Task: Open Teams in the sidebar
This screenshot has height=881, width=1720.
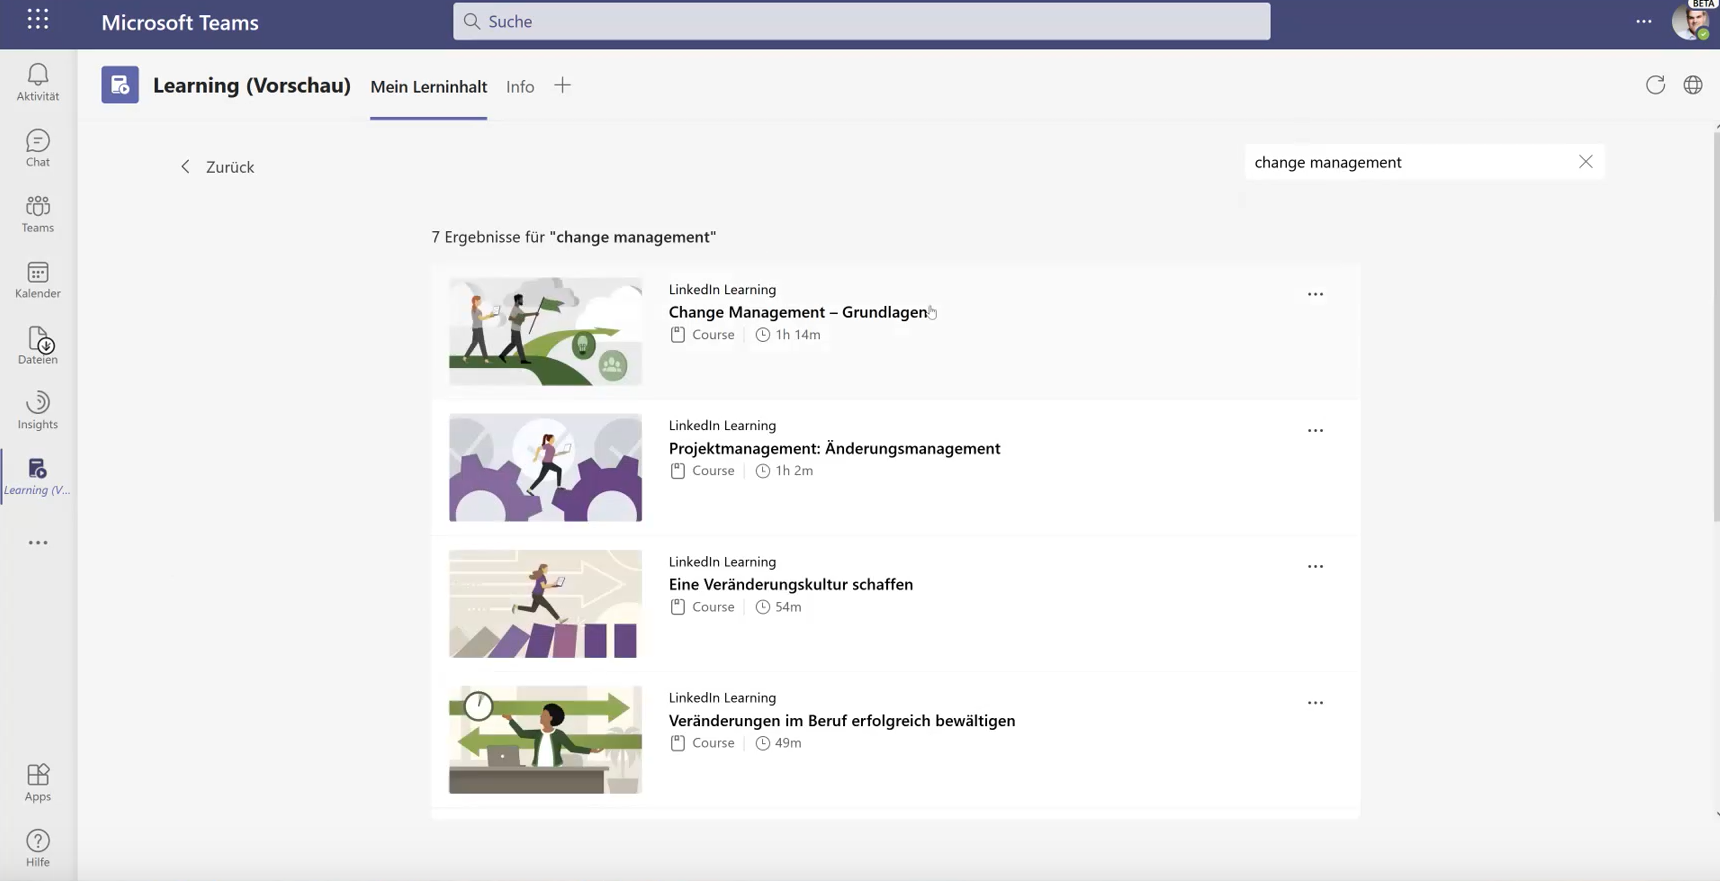Action: click(x=38, y=214)
